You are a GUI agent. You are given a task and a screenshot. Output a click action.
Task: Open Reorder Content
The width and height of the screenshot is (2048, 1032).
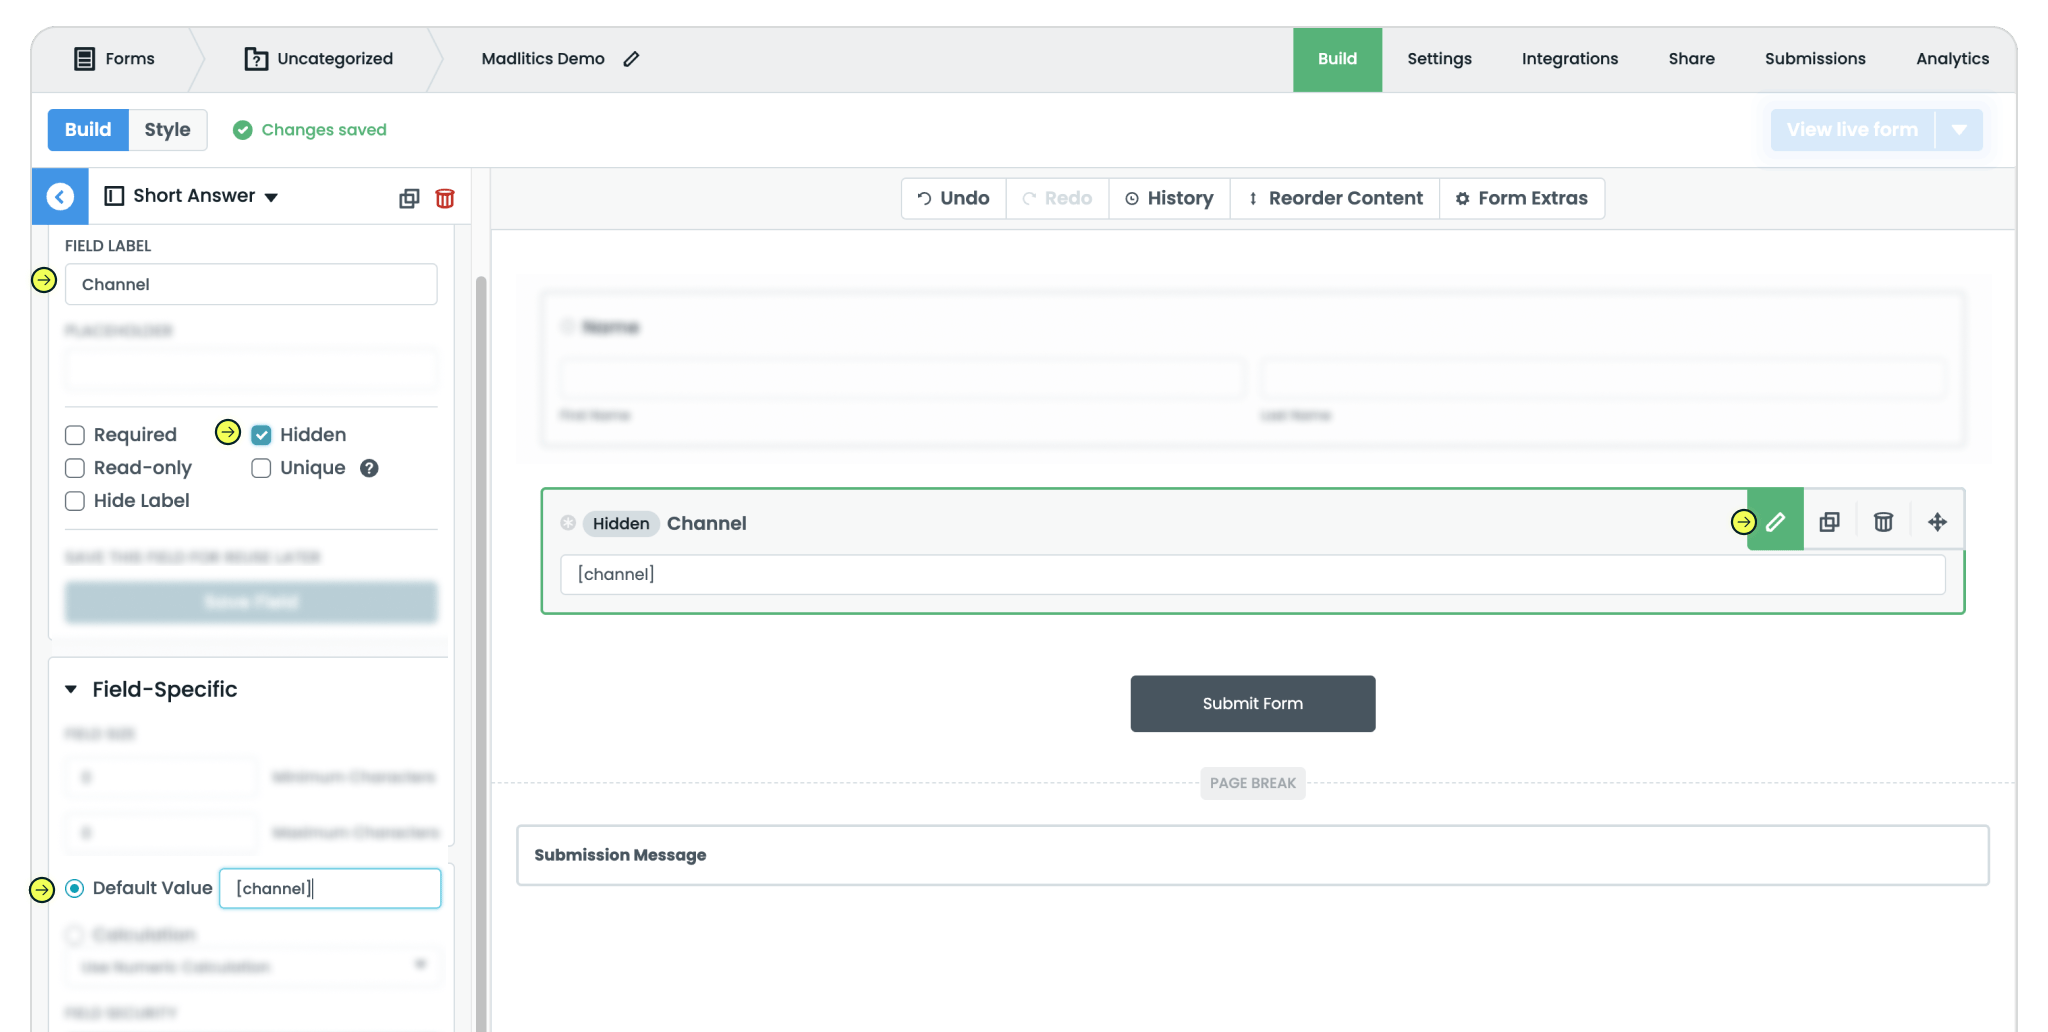point(1335,198)
